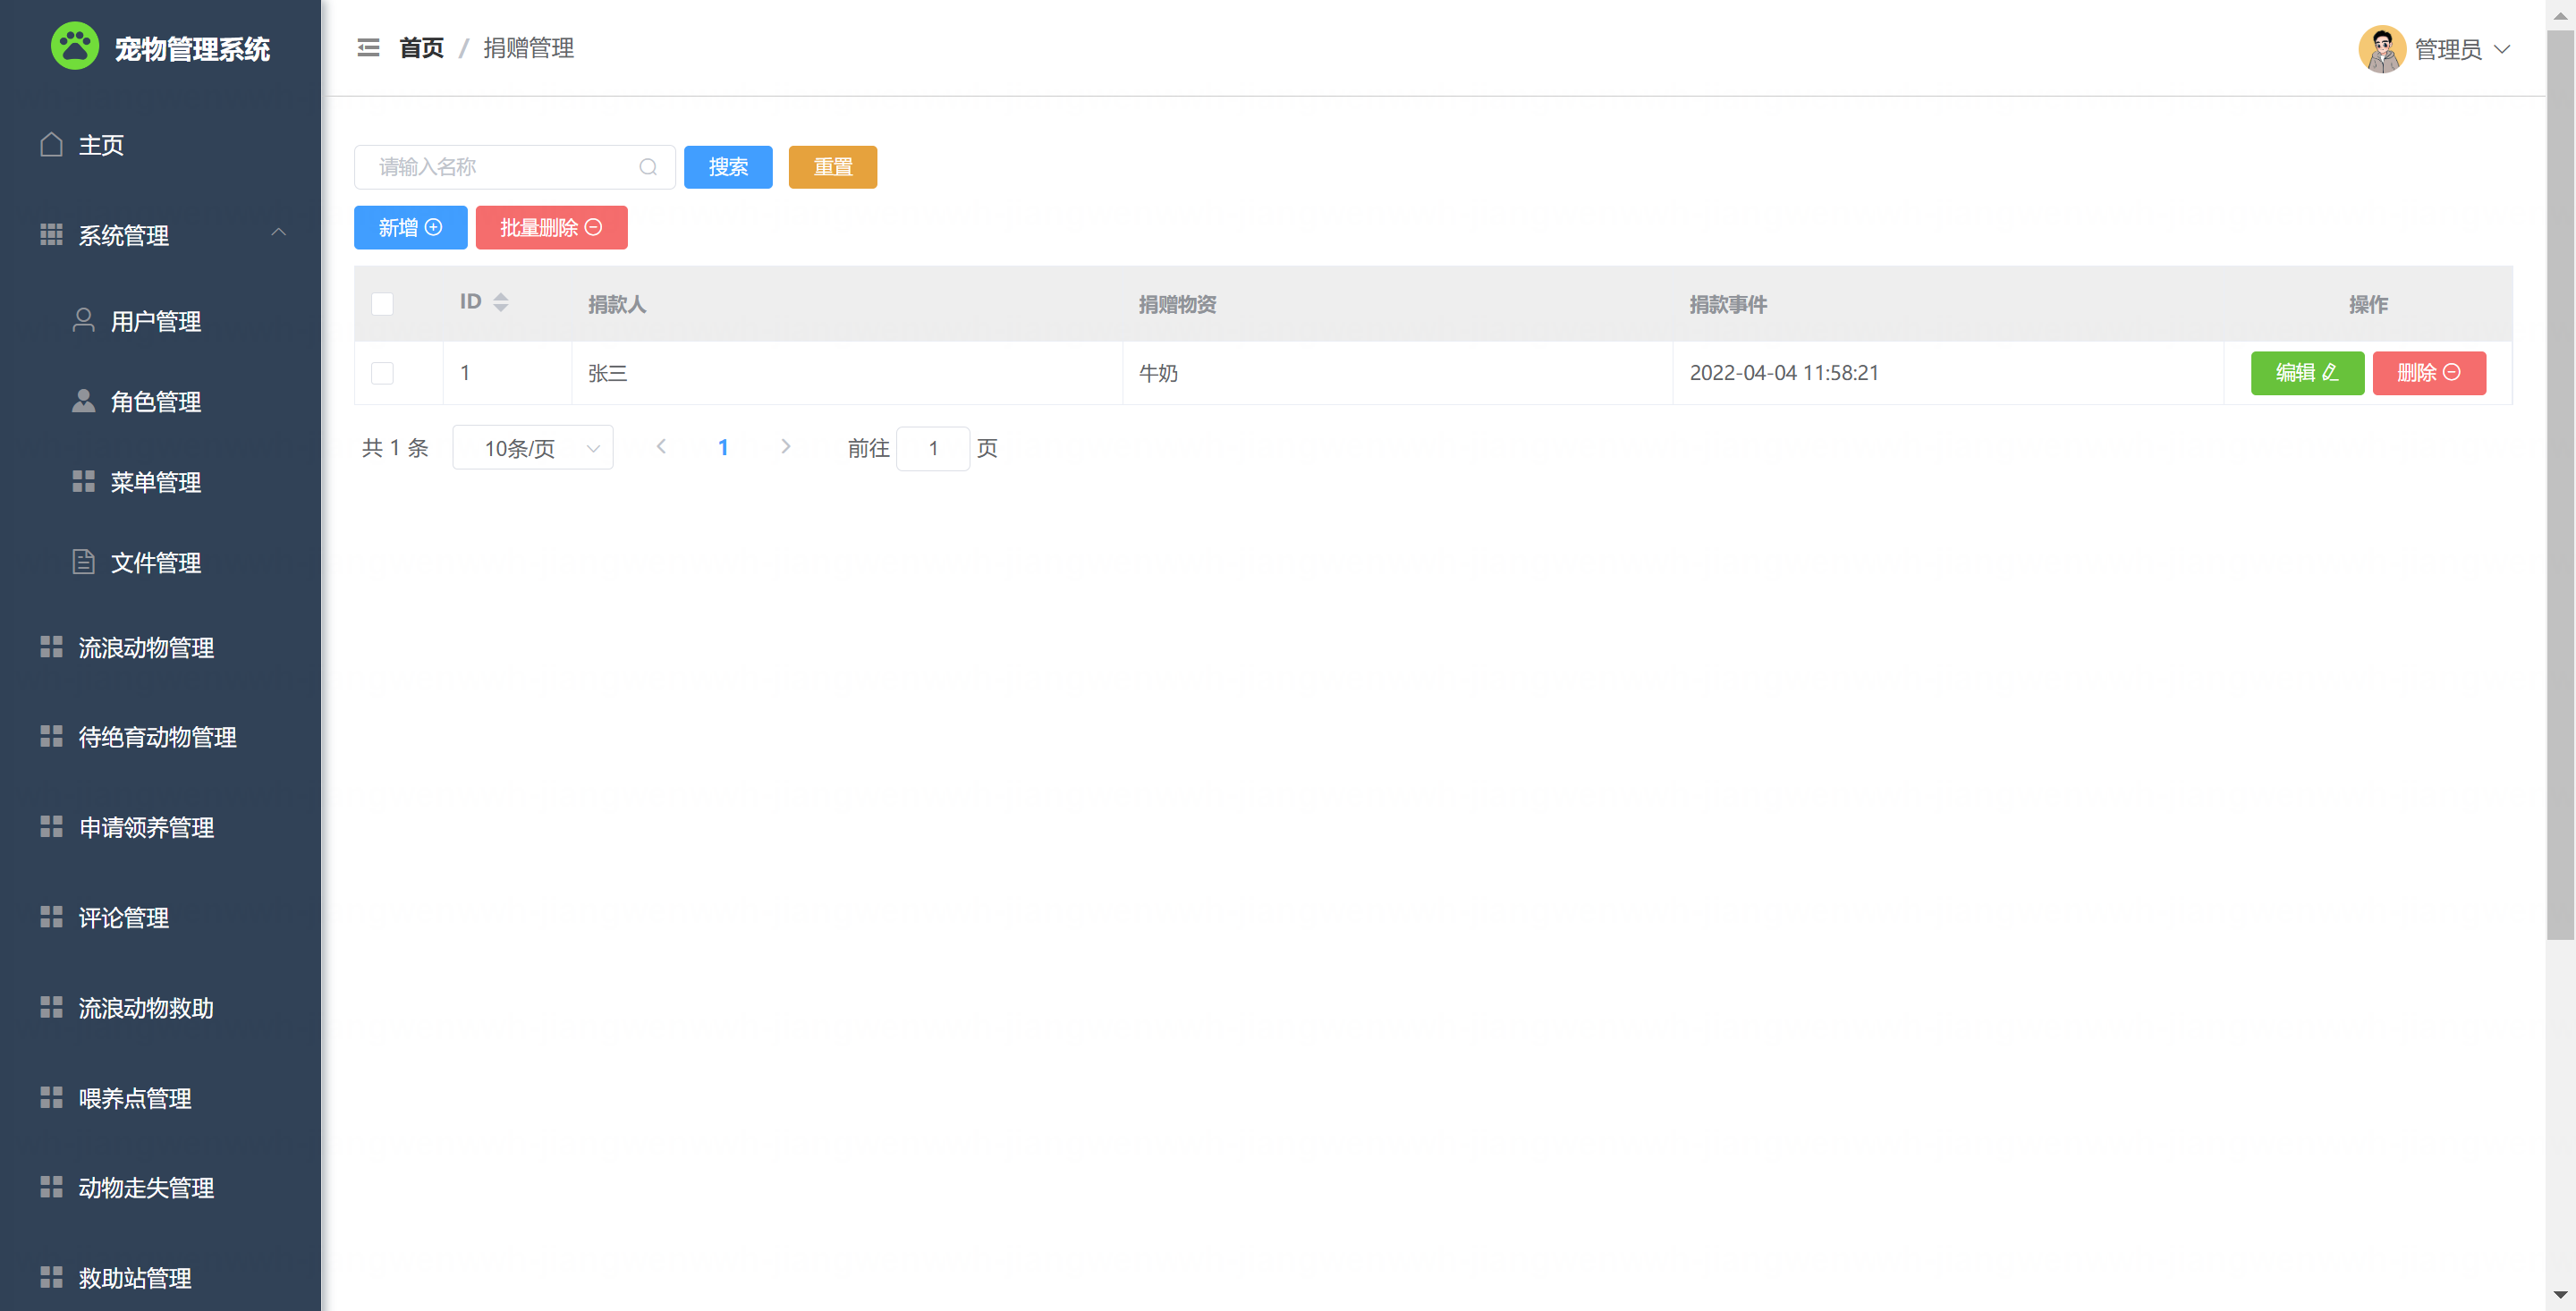
Task: Open 流浪动物管理 menu item
Action: click(x=146, y=648)
